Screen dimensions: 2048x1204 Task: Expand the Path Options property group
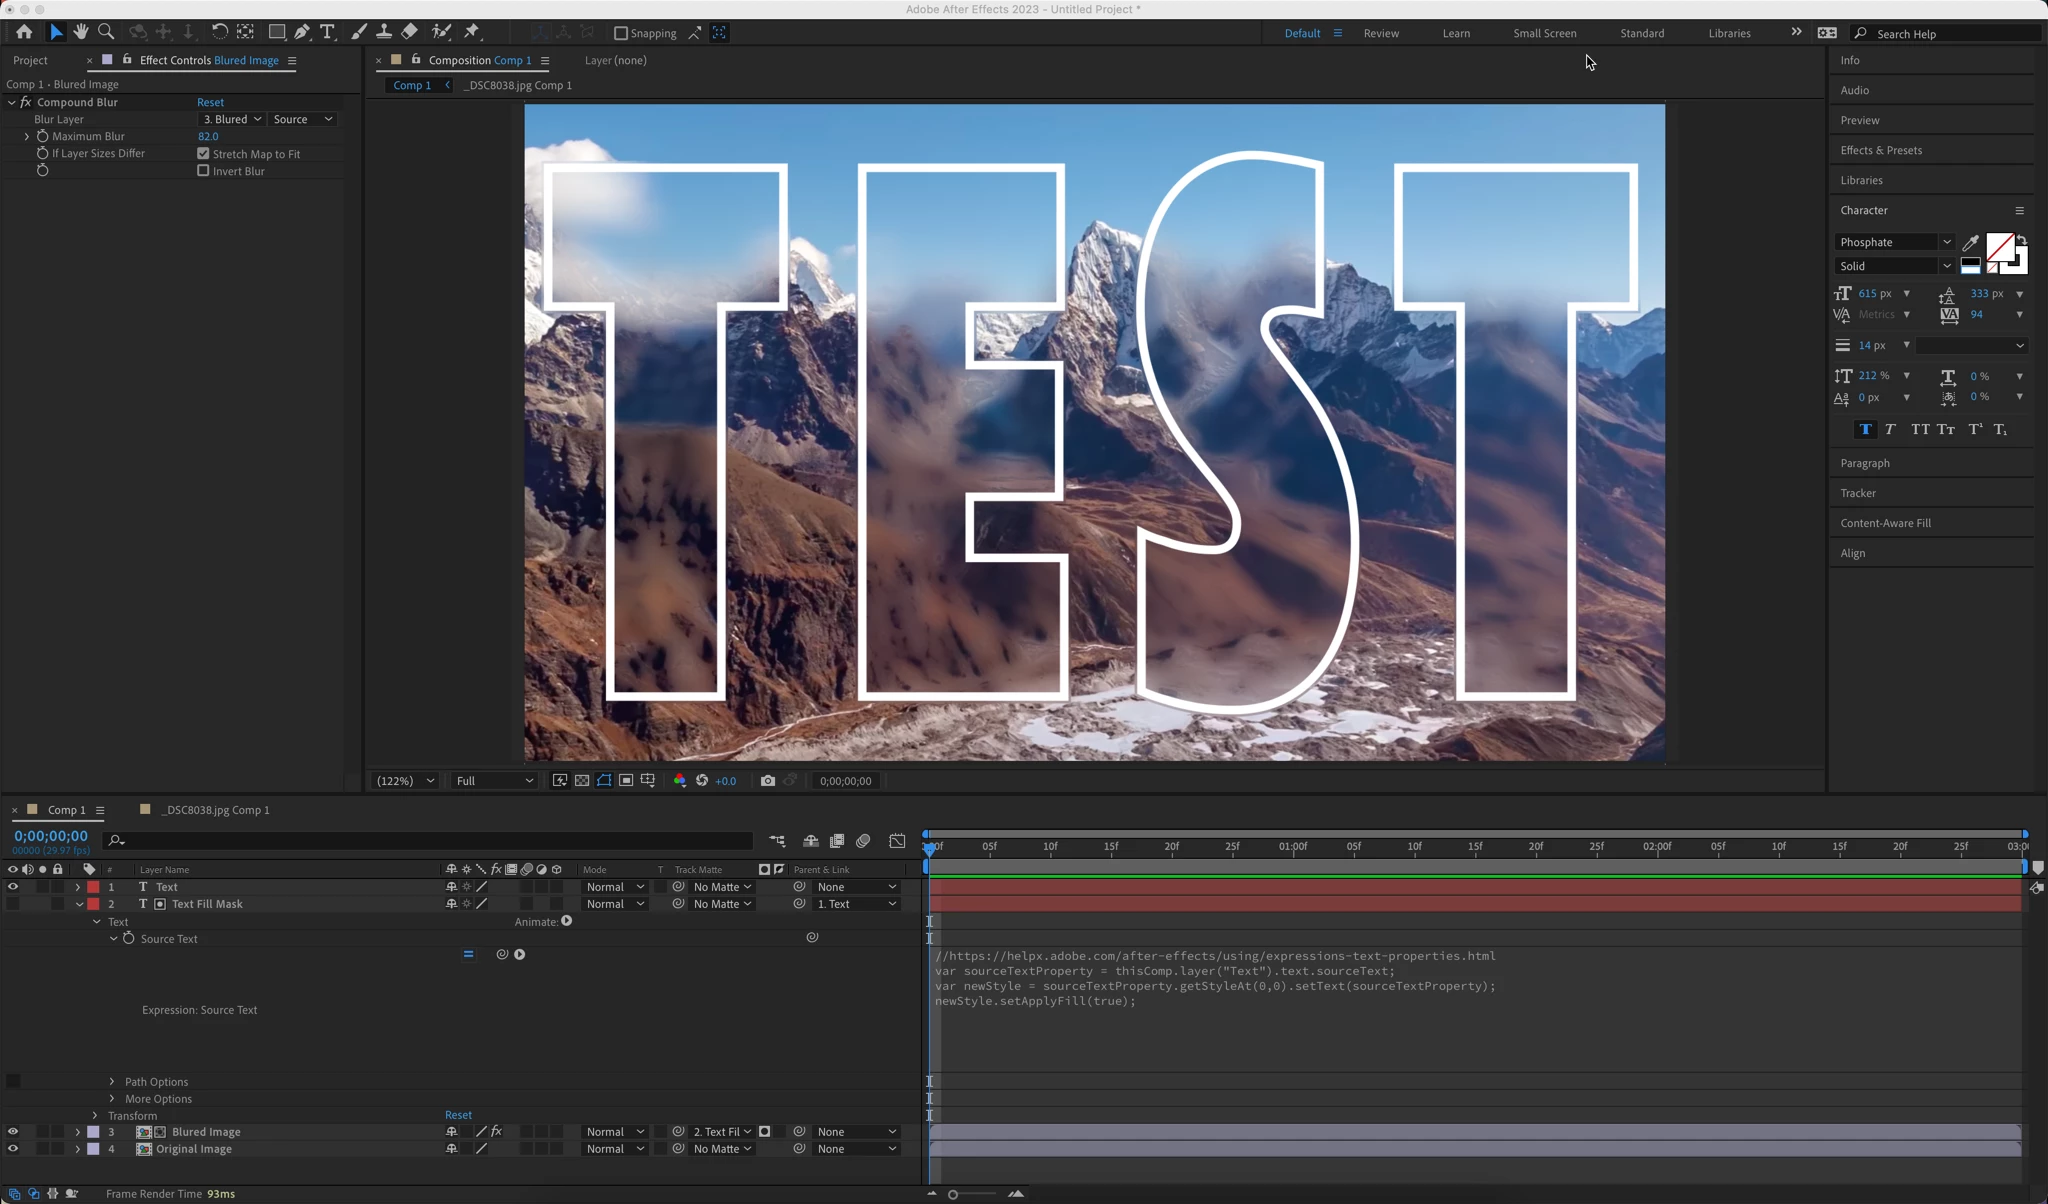click(x=112, y=1082)
